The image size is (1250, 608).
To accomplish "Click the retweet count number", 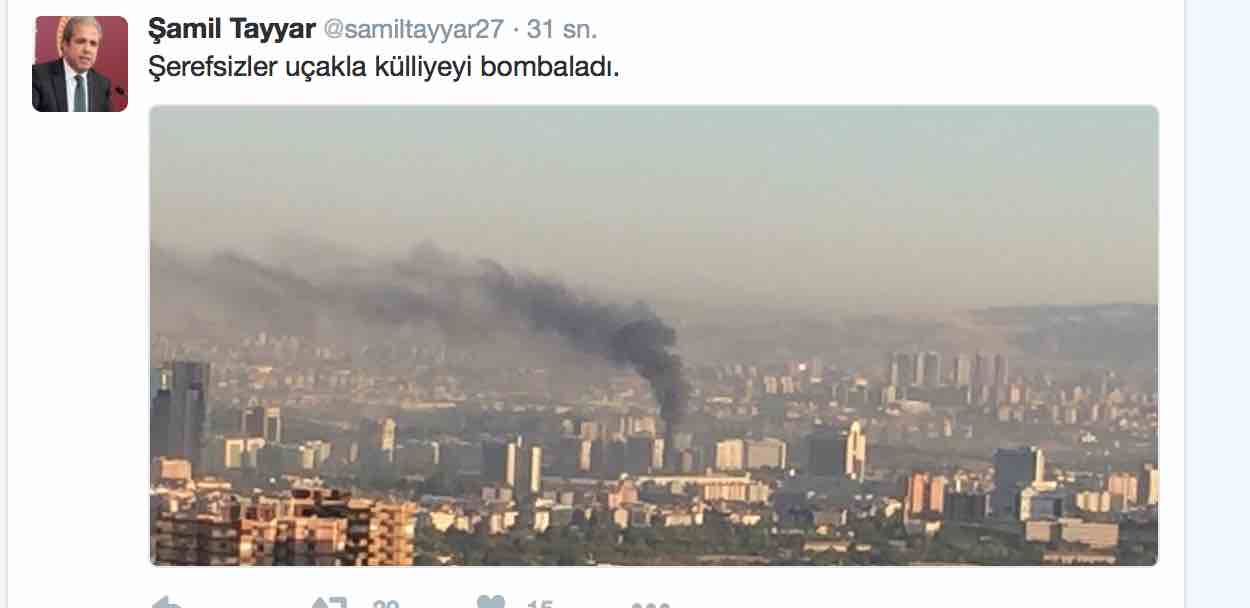I will tap(386, 603).
